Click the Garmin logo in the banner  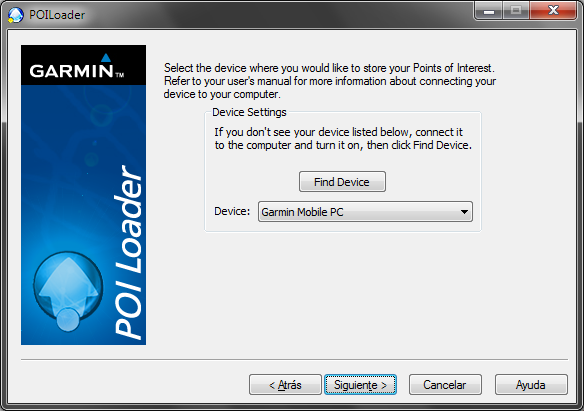(x=77, y=67)
